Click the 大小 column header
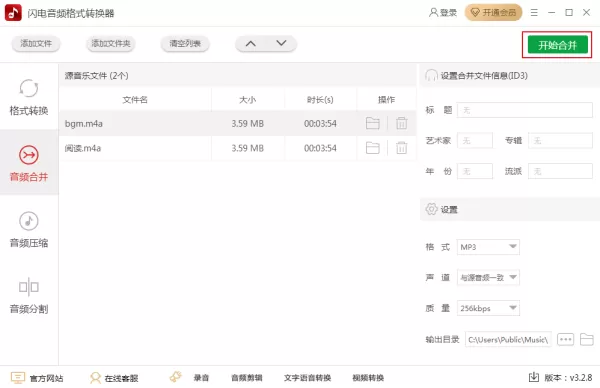Viewport: 600px width, 388px height. click(248, 99)
